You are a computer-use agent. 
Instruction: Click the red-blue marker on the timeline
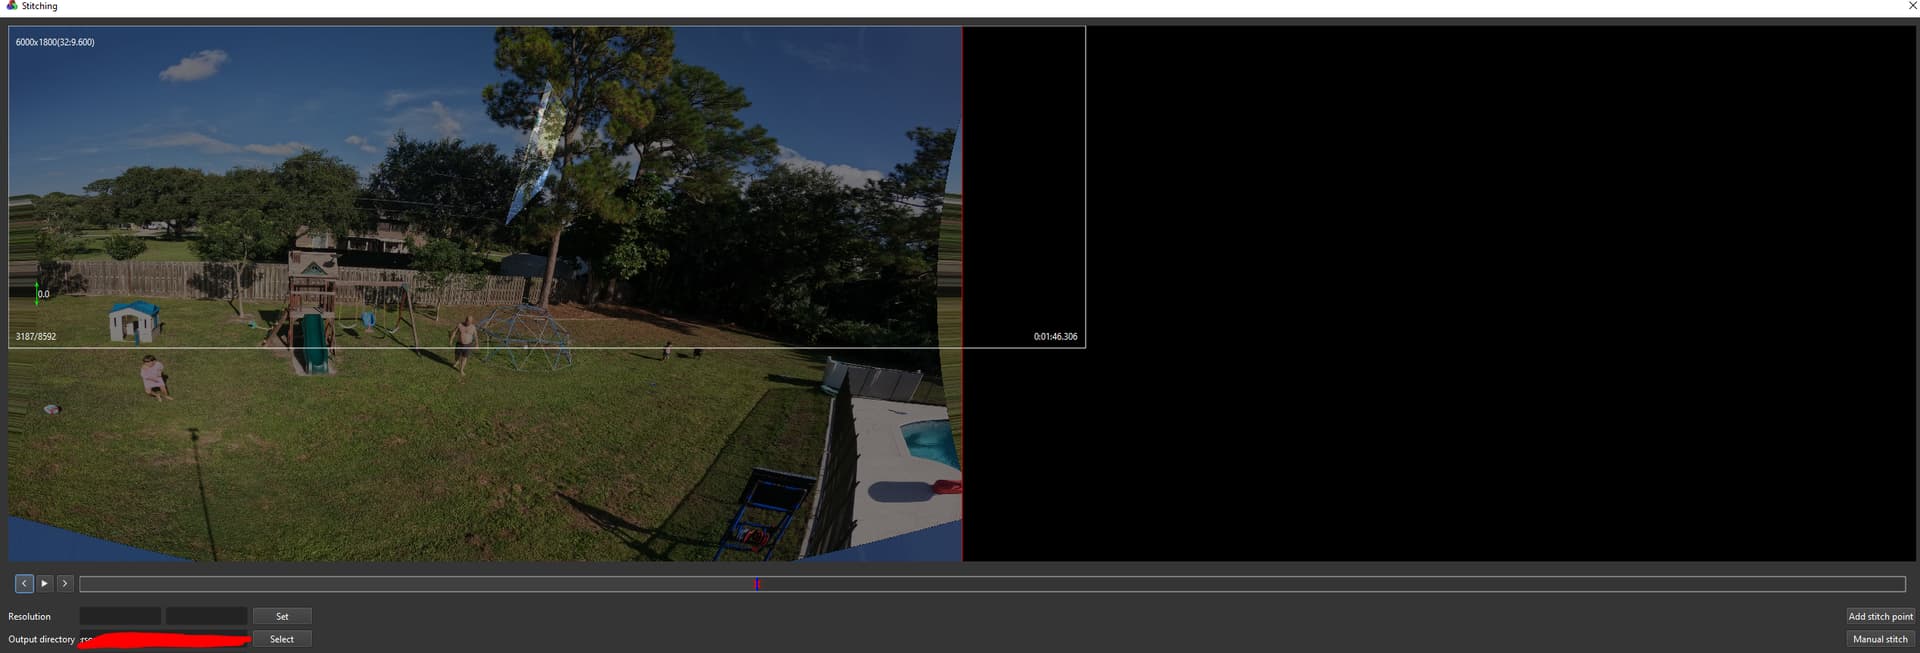pyautogui.click(x=757, y=584)
